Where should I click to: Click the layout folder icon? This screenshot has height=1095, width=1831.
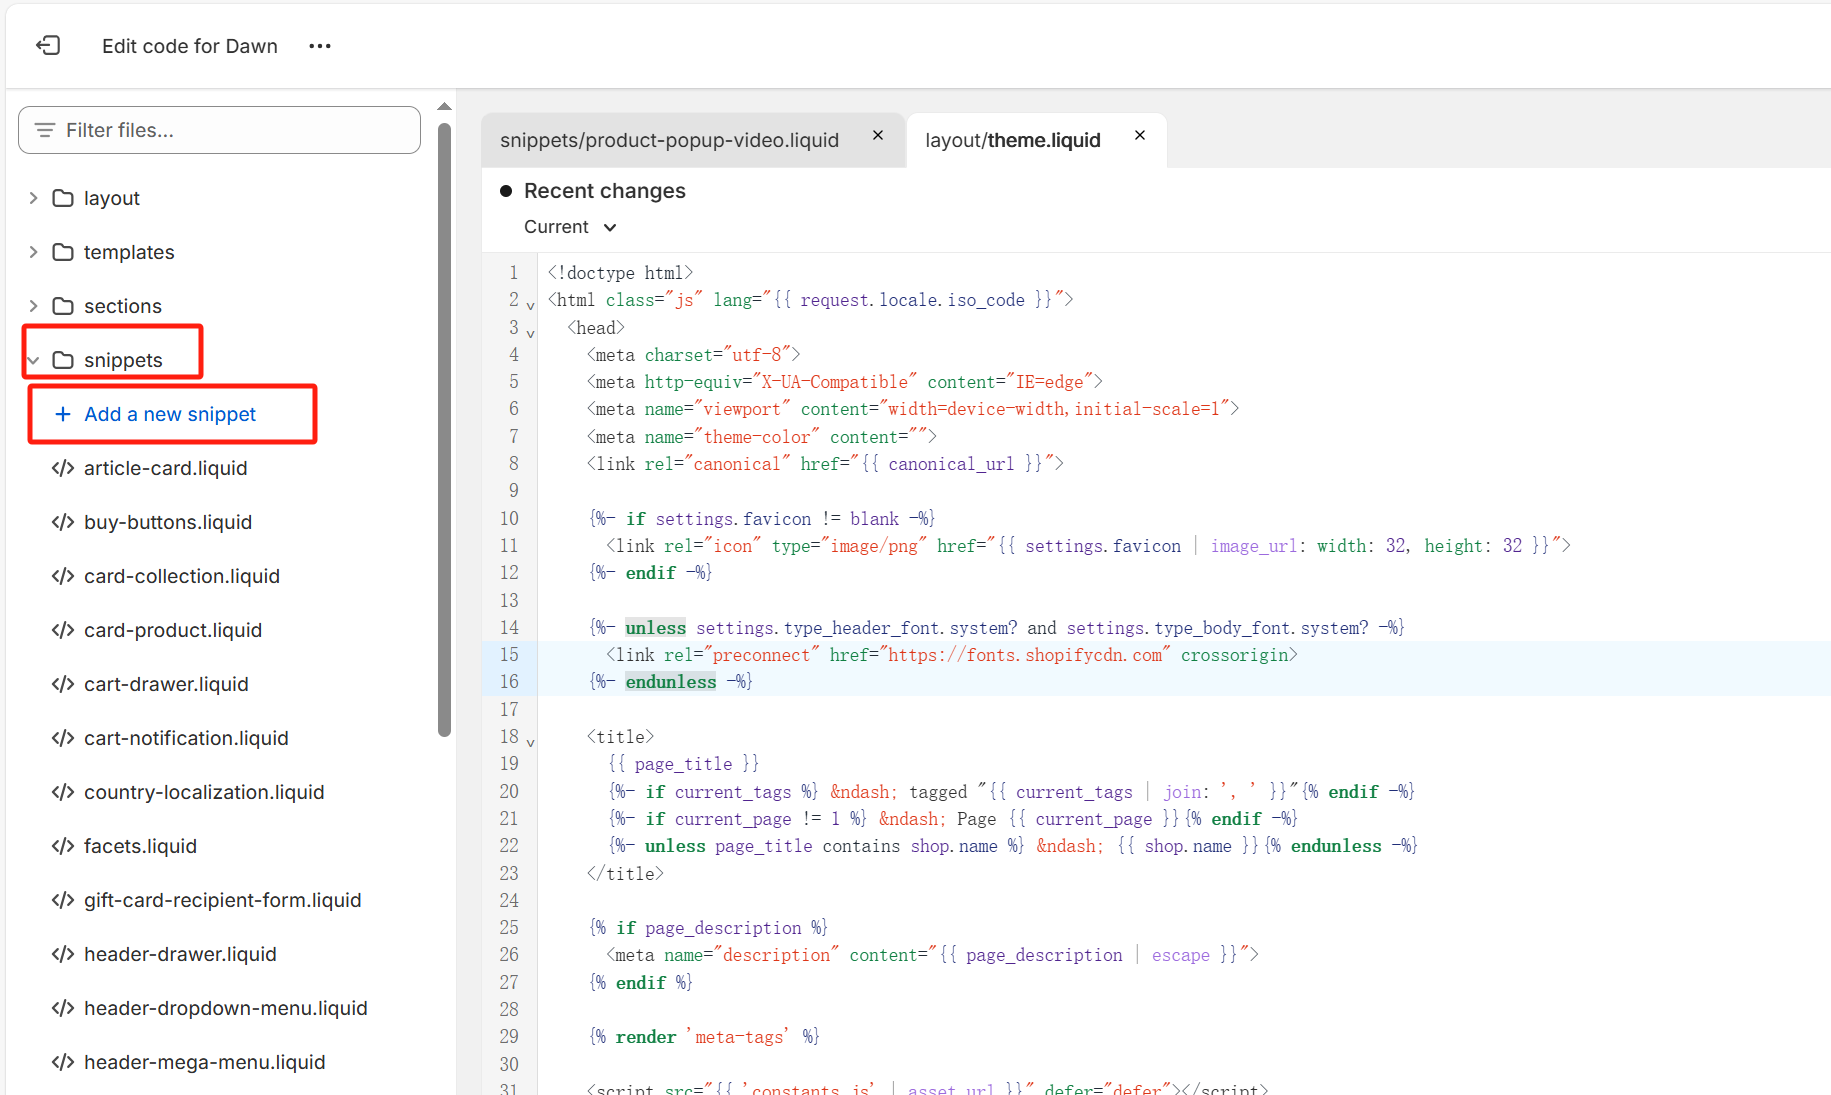(63, 198)
